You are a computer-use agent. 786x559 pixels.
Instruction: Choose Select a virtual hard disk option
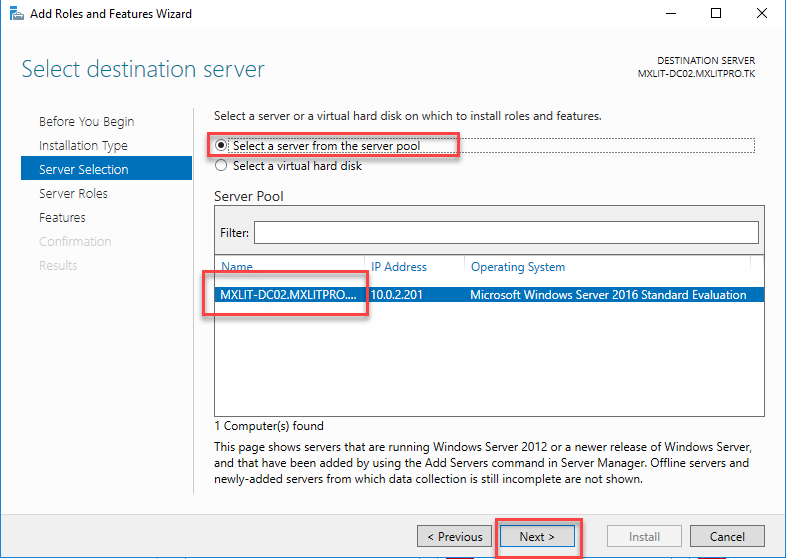point(222,166)
